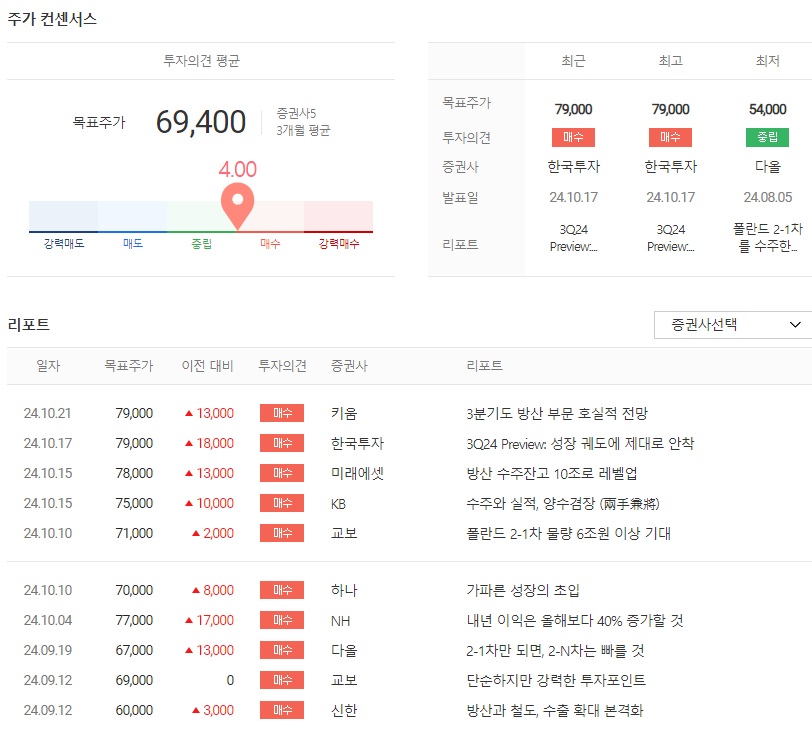The width and height of the screenshot is (812, 735).
Task: Select 강력매수 on the opinion scale
Action: coord(337,242)
